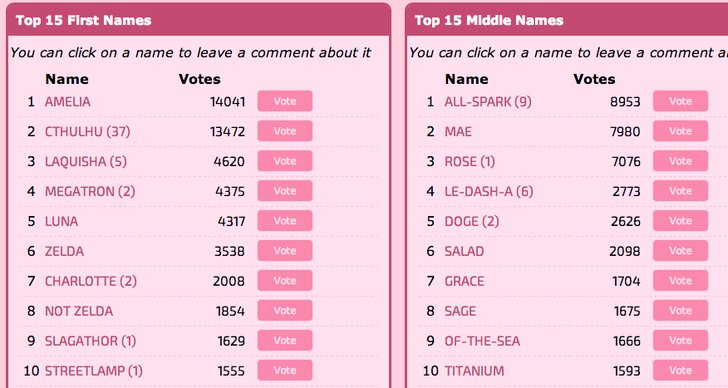Open NOT ZELDA name link
The image size is (728, 388).
coord(79,311)
